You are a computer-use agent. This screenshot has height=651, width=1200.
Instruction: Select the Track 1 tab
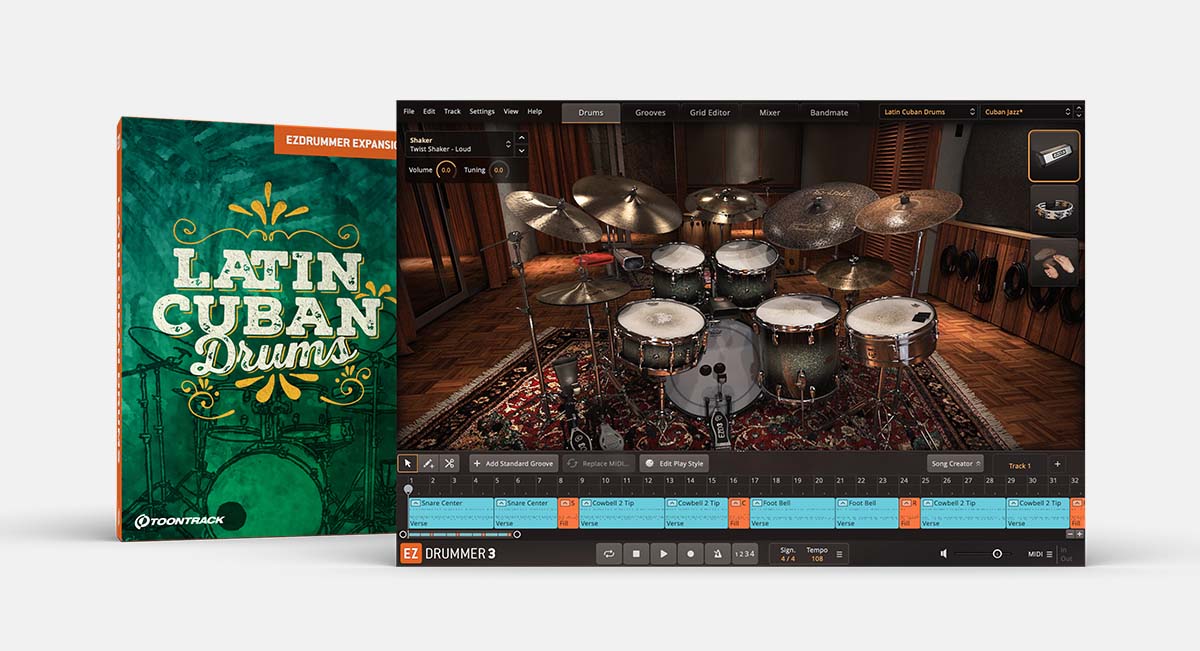point(1019,465)
